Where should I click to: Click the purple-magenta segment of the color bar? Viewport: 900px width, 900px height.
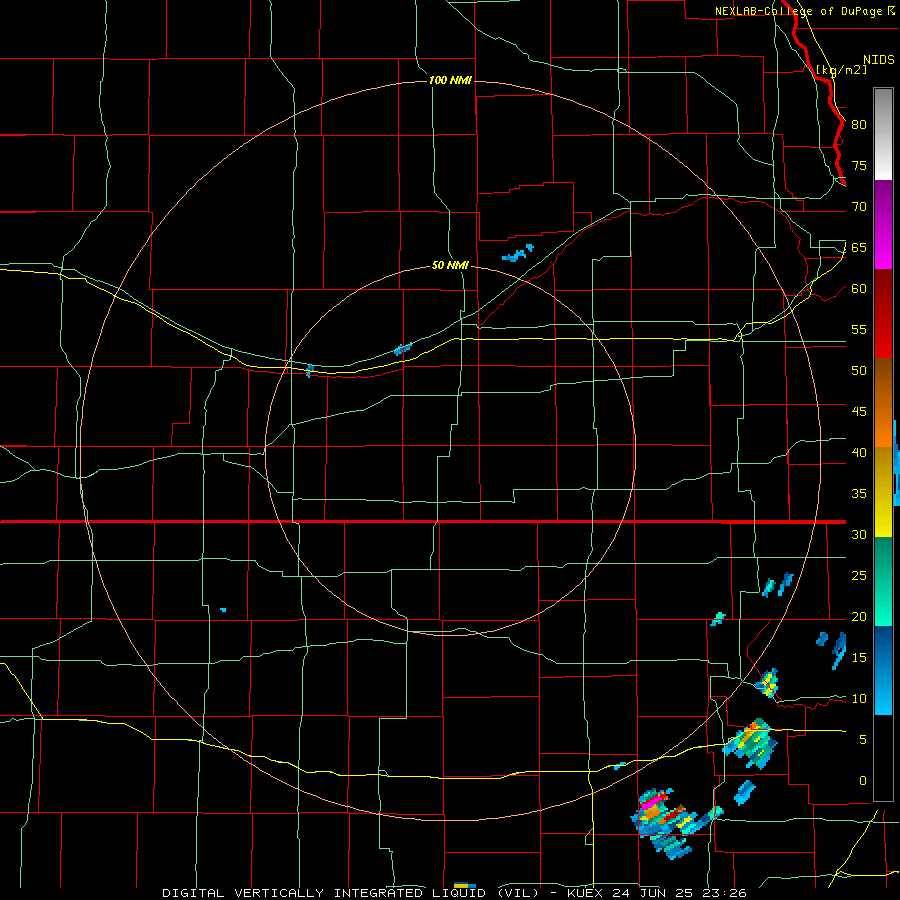tap(883, 224)
